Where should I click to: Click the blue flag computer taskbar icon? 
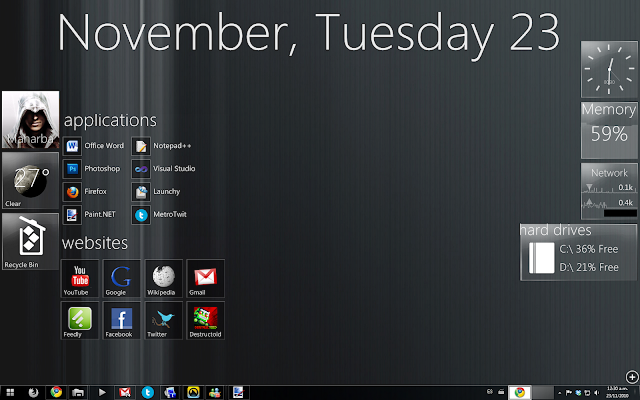170,393
